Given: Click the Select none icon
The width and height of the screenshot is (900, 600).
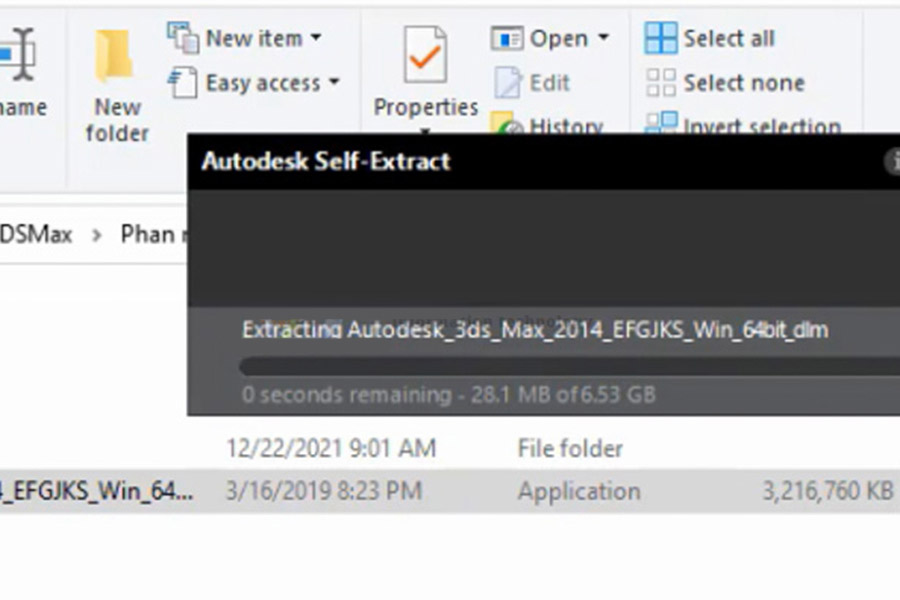Looking at the screenshot, I should point(661,83).
